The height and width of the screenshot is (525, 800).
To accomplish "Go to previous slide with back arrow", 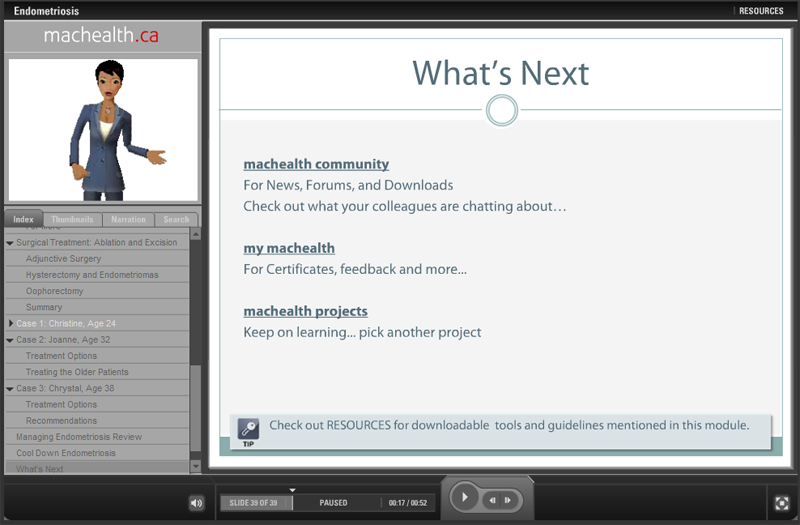I will click(492, 500).
